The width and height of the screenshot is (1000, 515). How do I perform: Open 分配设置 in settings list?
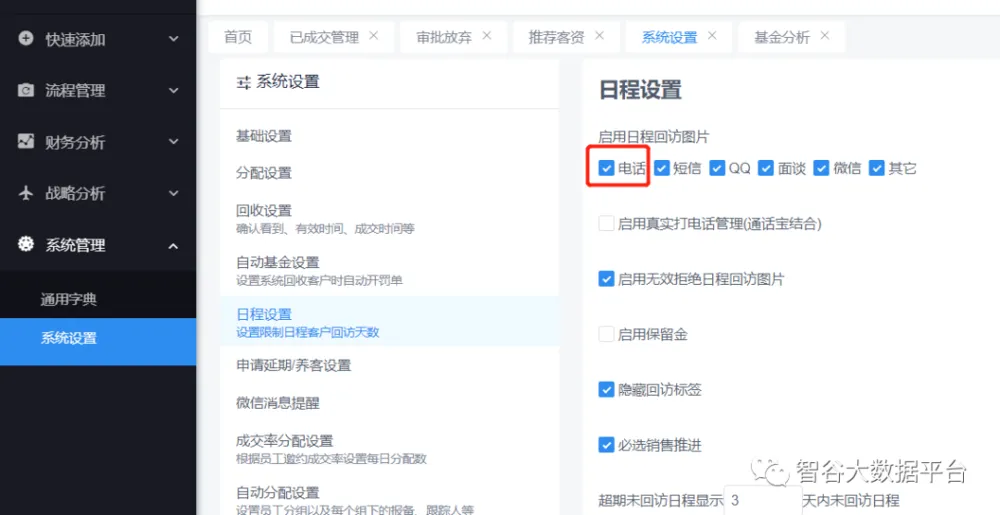[x=264, y=173]
